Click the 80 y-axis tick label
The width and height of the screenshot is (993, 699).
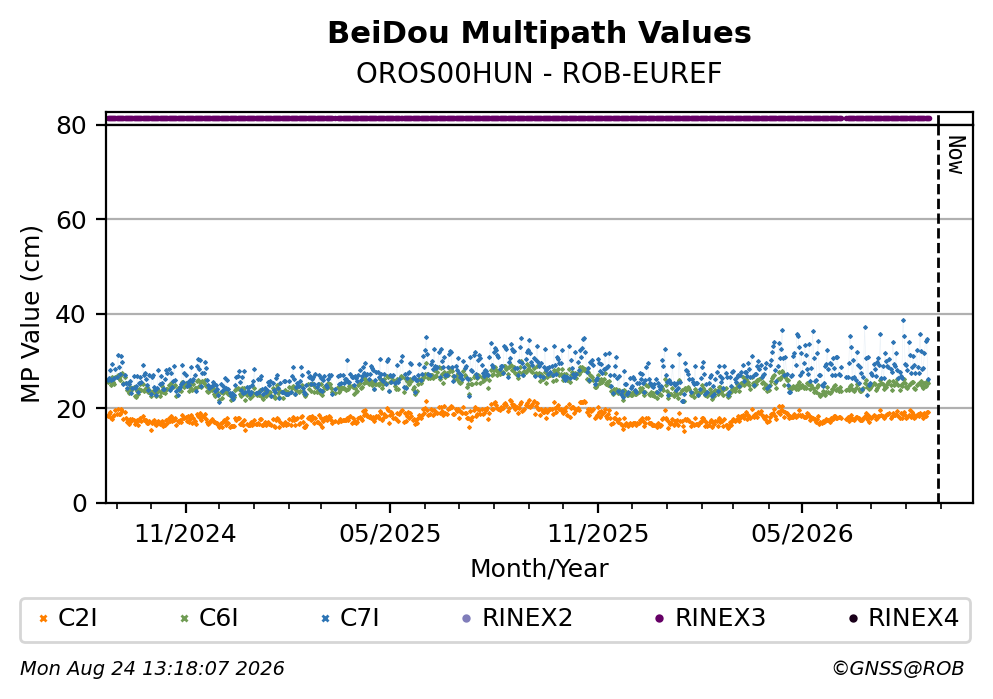(72, 125)
